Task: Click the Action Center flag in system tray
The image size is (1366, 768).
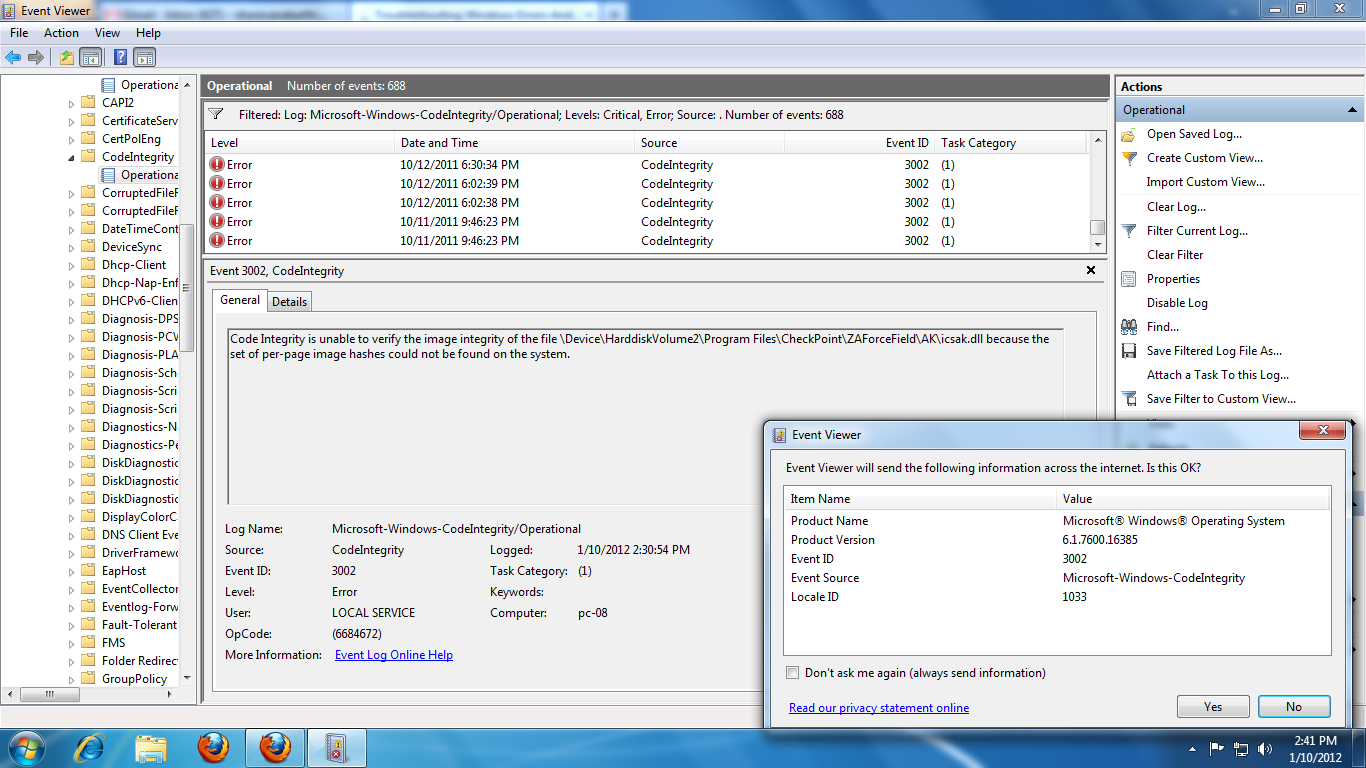Action: 1217,748
